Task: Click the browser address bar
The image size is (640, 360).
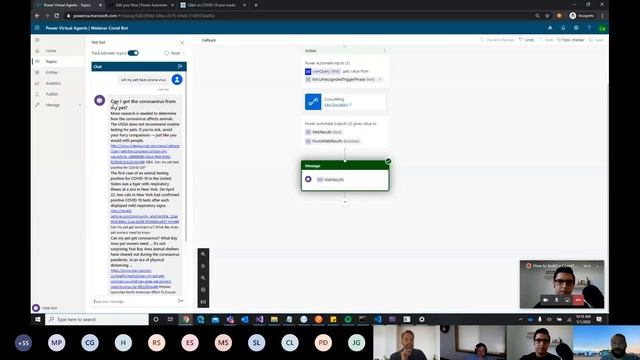Action: pyautogui.click(x=300, y=16)
